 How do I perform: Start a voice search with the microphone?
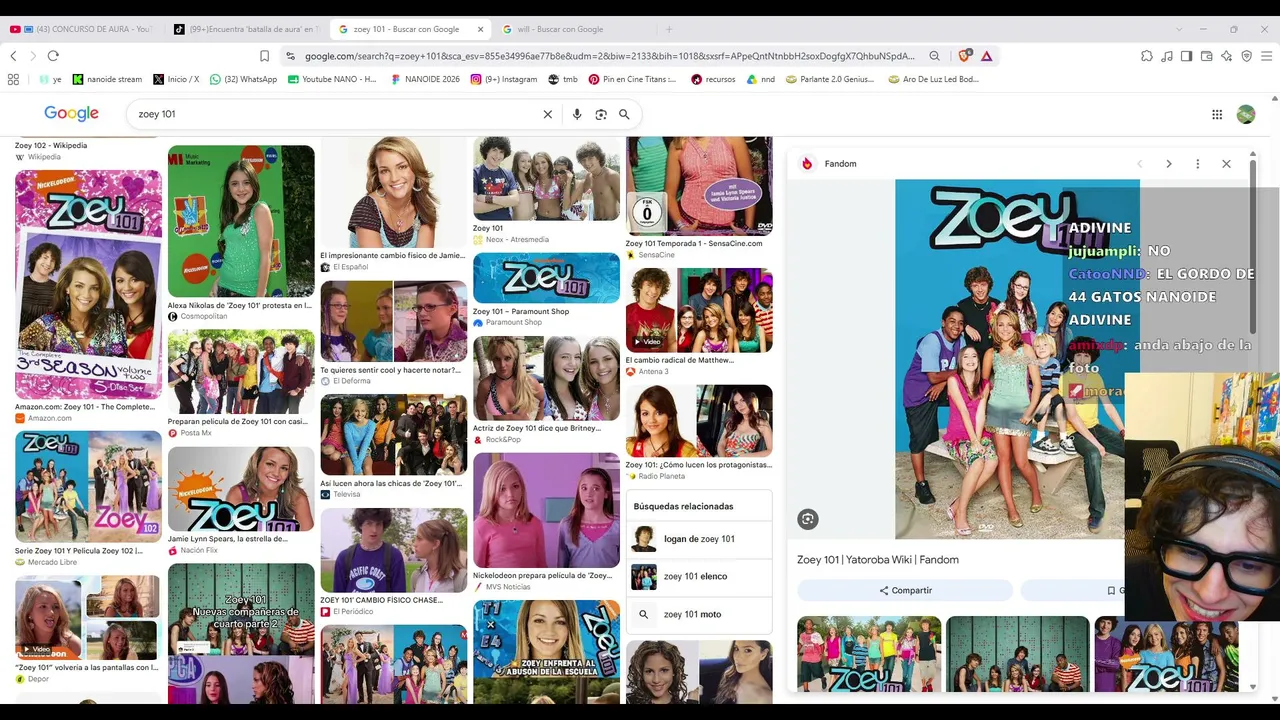[x=577, y=114]
